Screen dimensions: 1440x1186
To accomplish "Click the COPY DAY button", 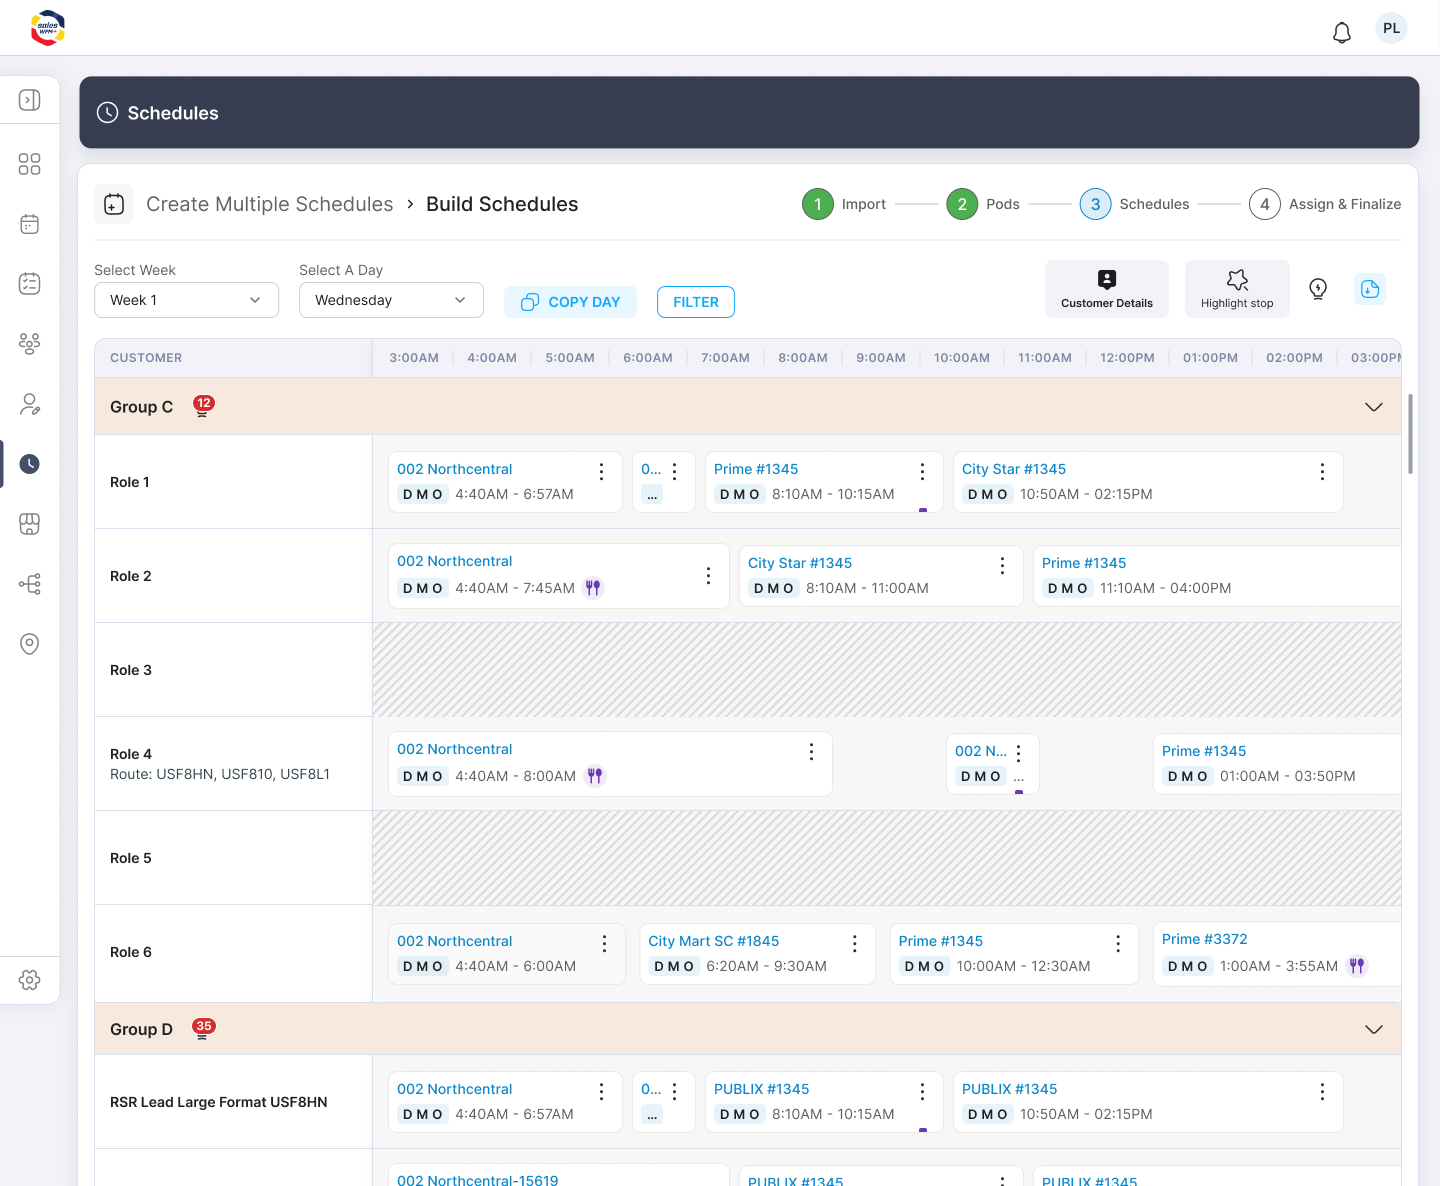I will coord(571,302).
